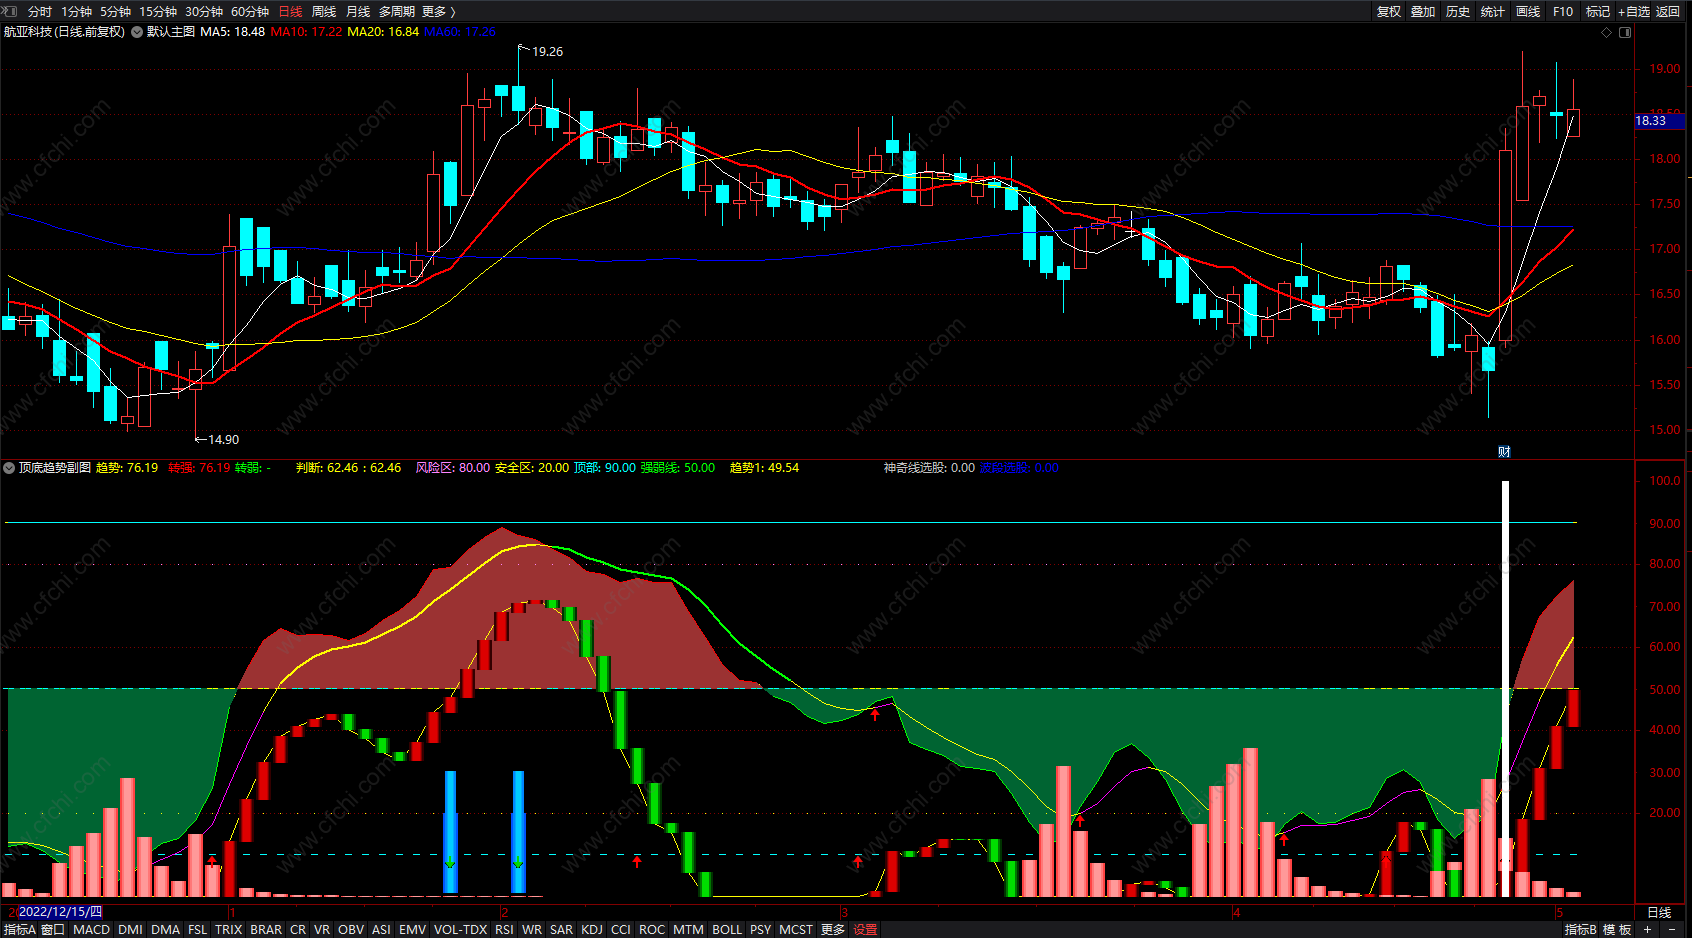The height and width of the screenshot is (938, 1692).
Task: Select the 日线 daily period
Action: tap(290, 12)
